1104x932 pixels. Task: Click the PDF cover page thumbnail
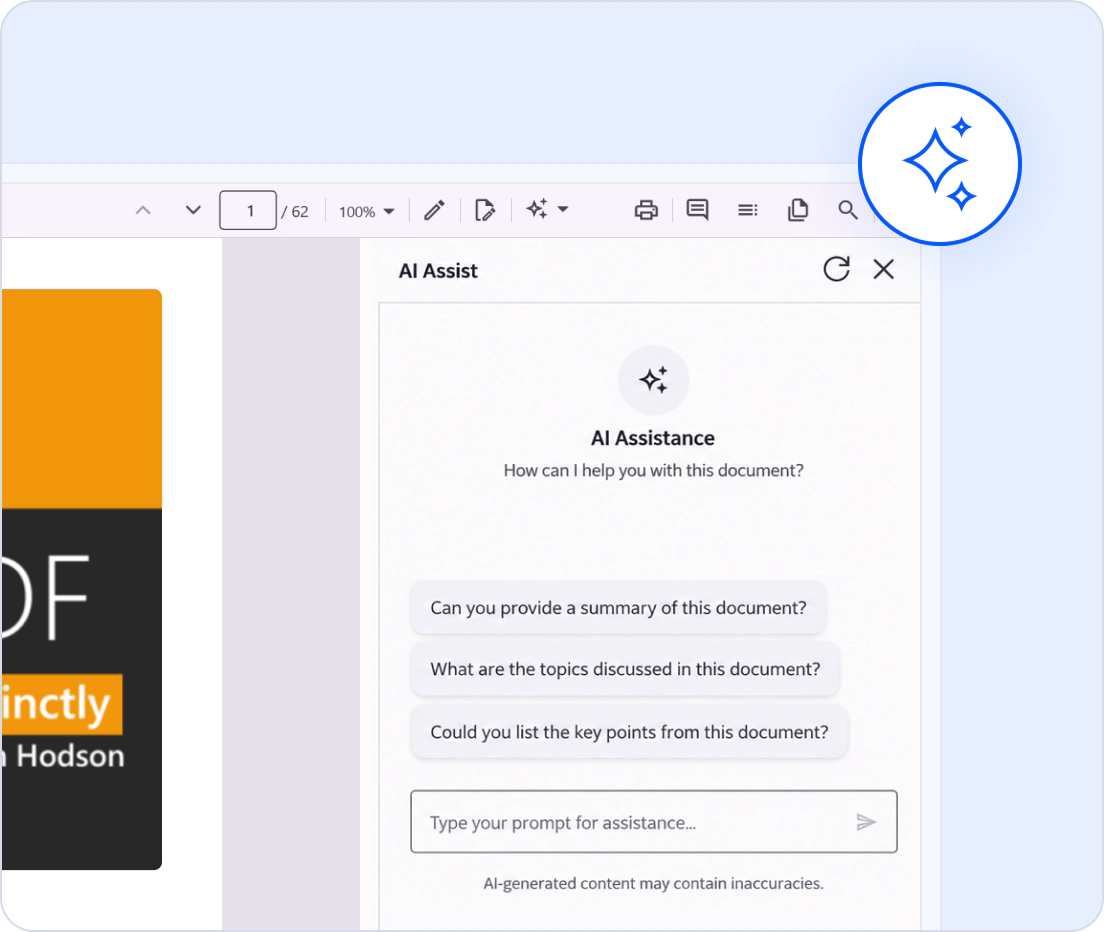[82, 579]
